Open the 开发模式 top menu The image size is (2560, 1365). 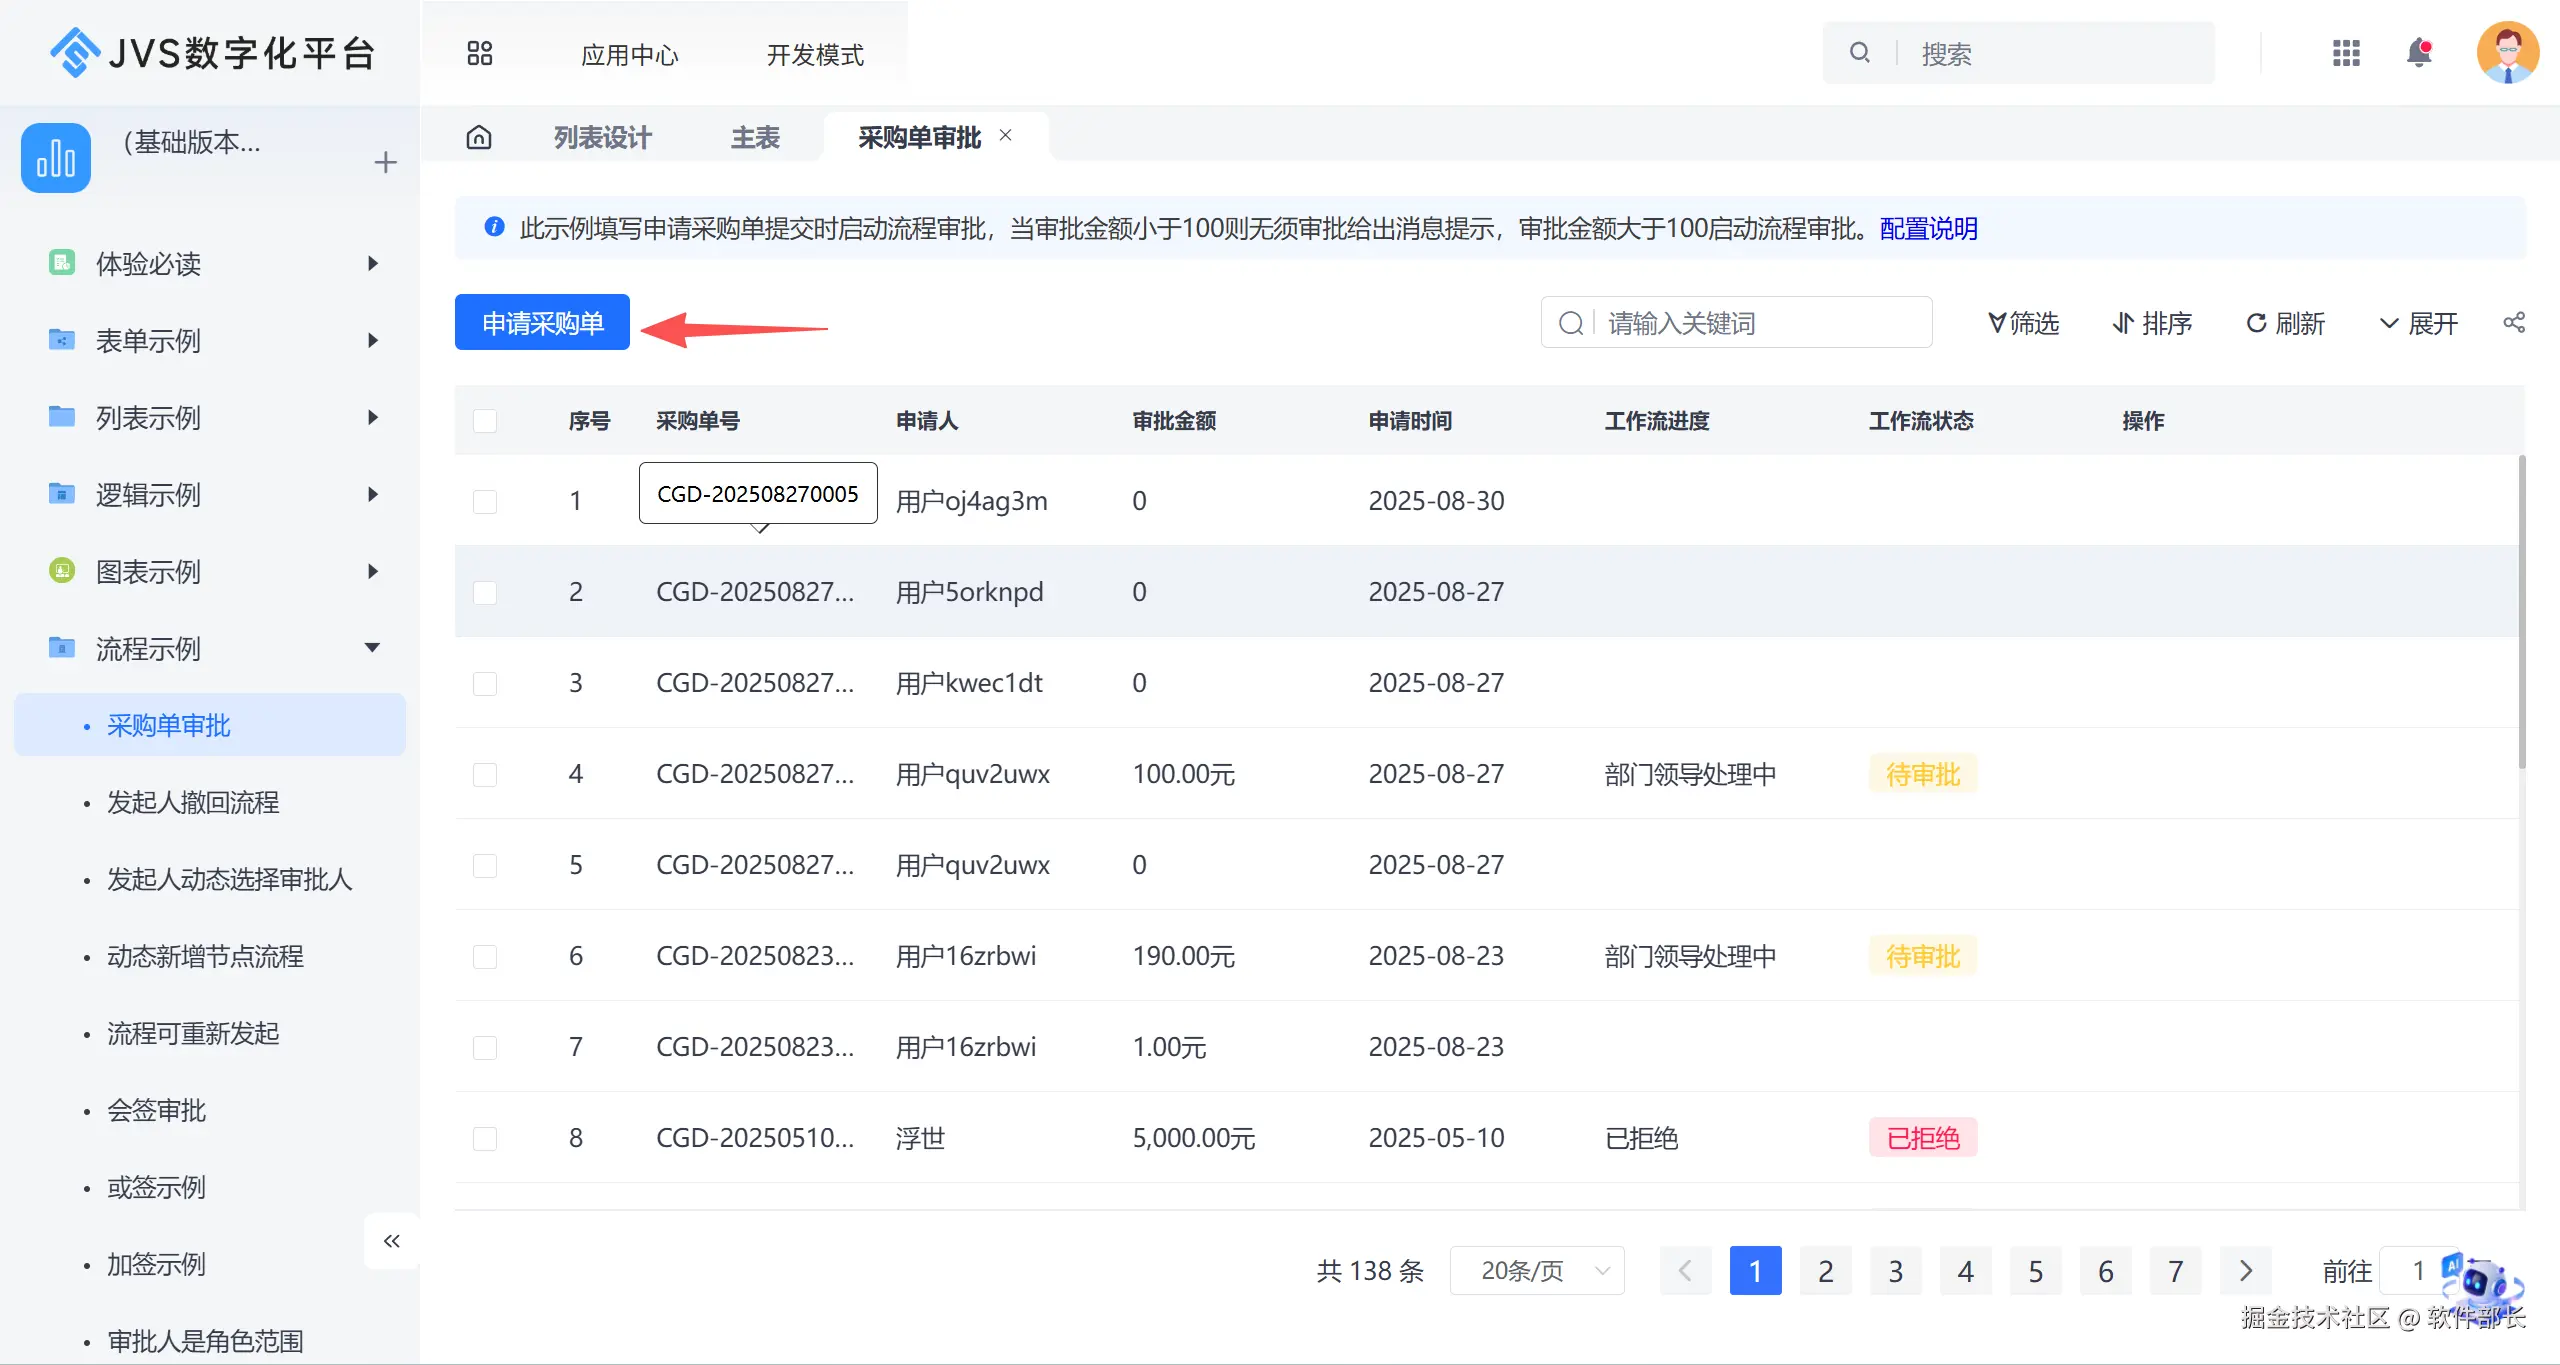(815, 55)
